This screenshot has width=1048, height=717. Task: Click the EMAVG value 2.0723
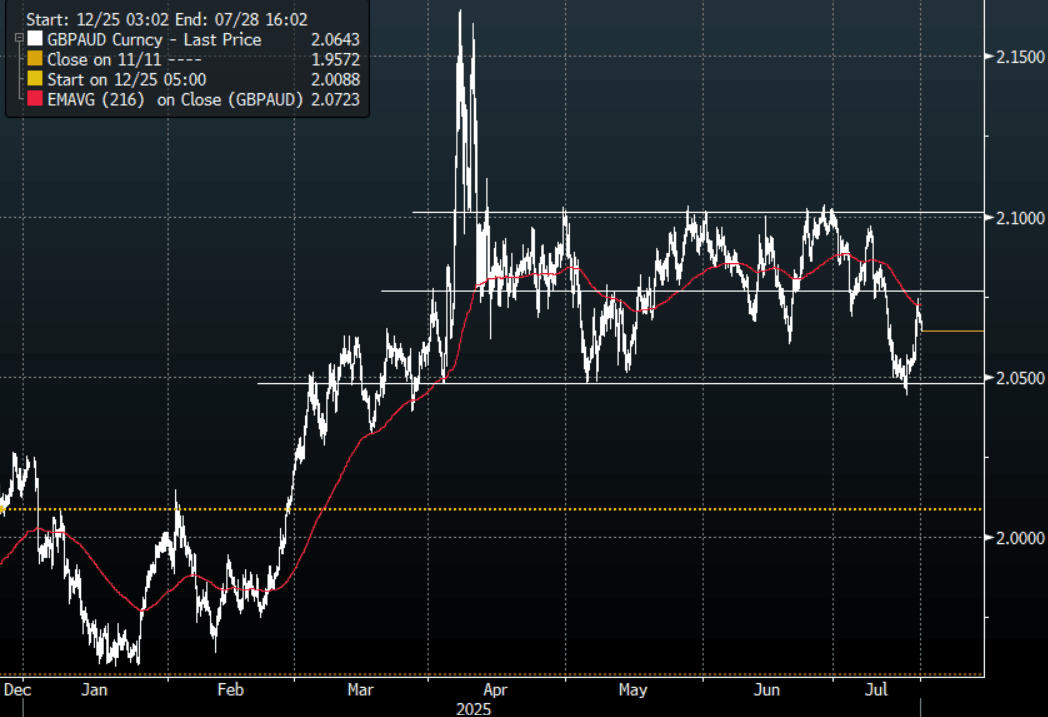336,100
